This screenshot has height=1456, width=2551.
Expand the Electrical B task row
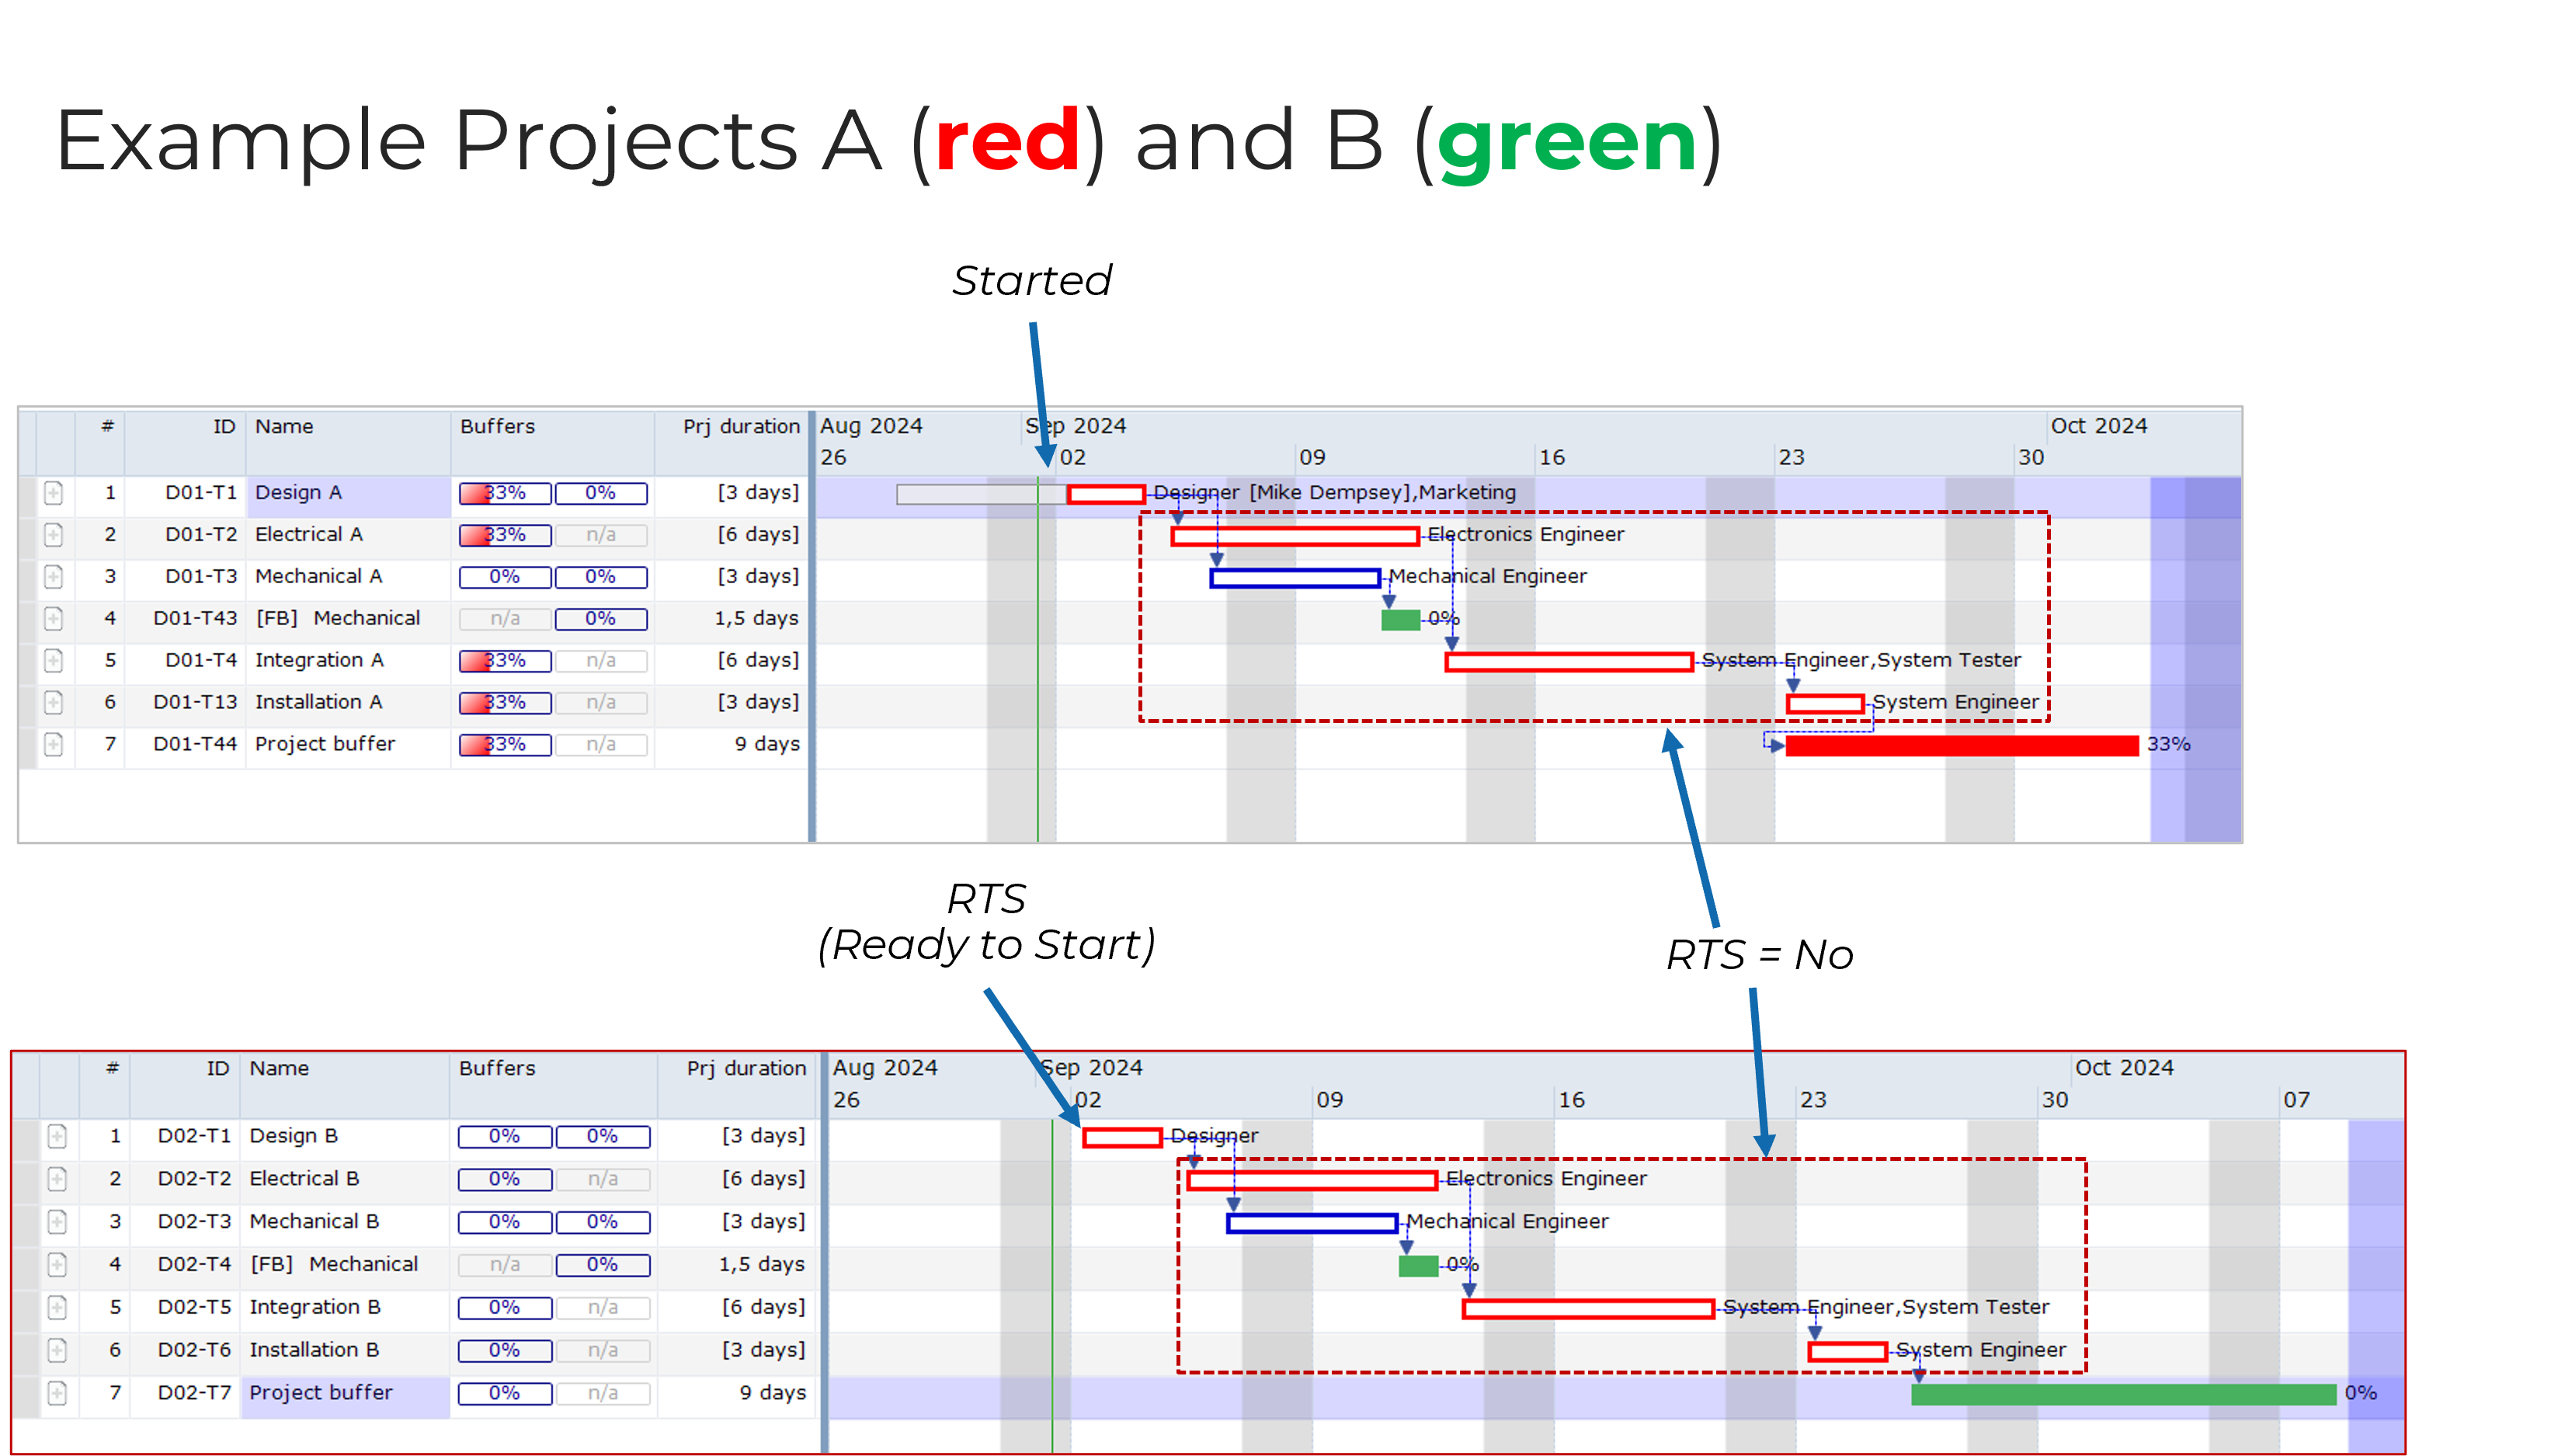(58, 1180)
